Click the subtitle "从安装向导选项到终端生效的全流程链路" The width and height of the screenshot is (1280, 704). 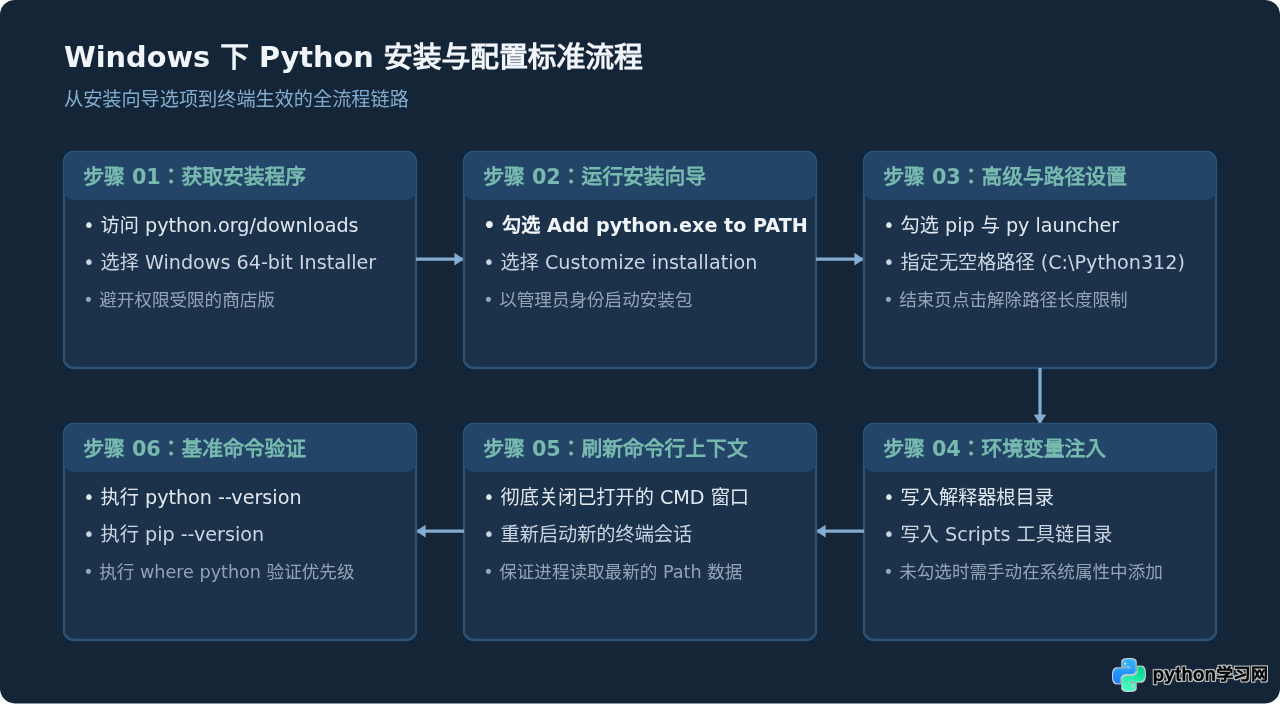point(236,99)
